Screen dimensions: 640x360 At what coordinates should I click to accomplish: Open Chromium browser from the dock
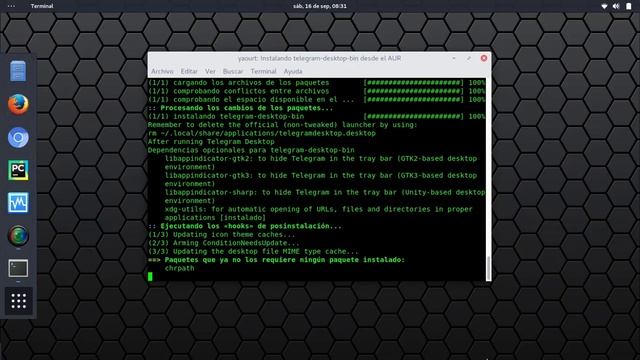click(x=18, y=138)
